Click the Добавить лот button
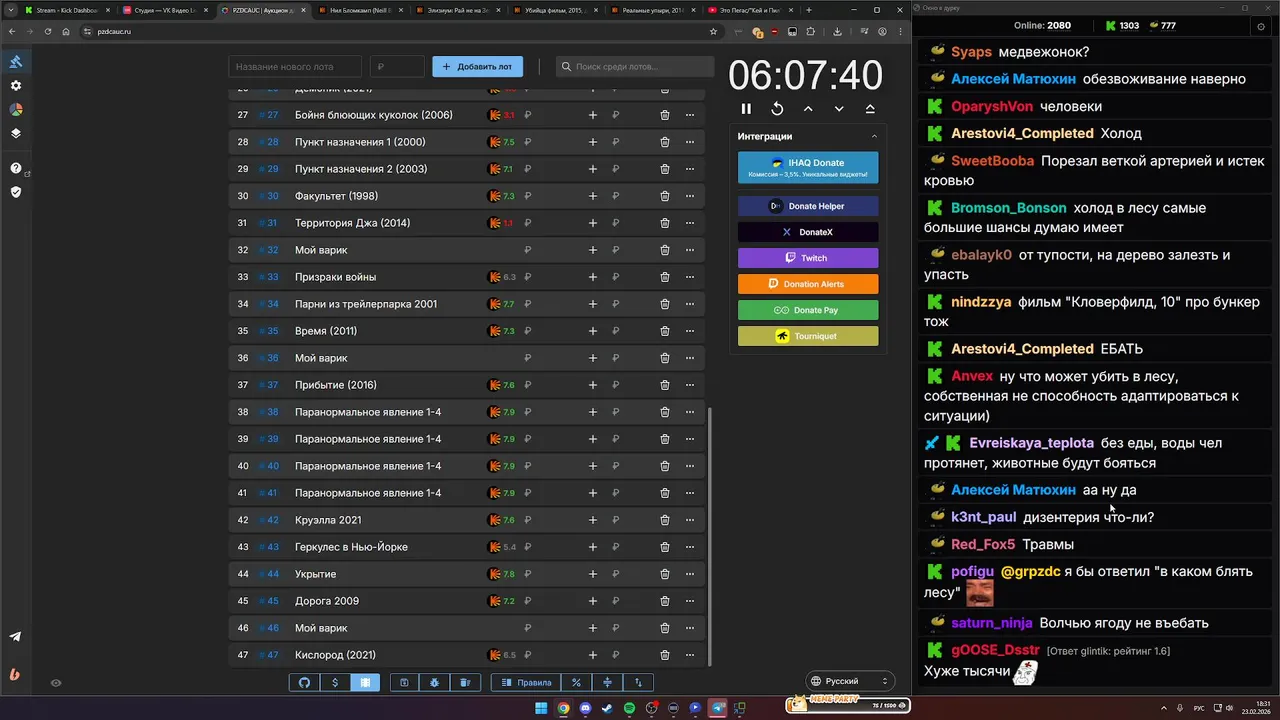The image size is (1280, 720). pyautogui.click(x=477, y=67)
